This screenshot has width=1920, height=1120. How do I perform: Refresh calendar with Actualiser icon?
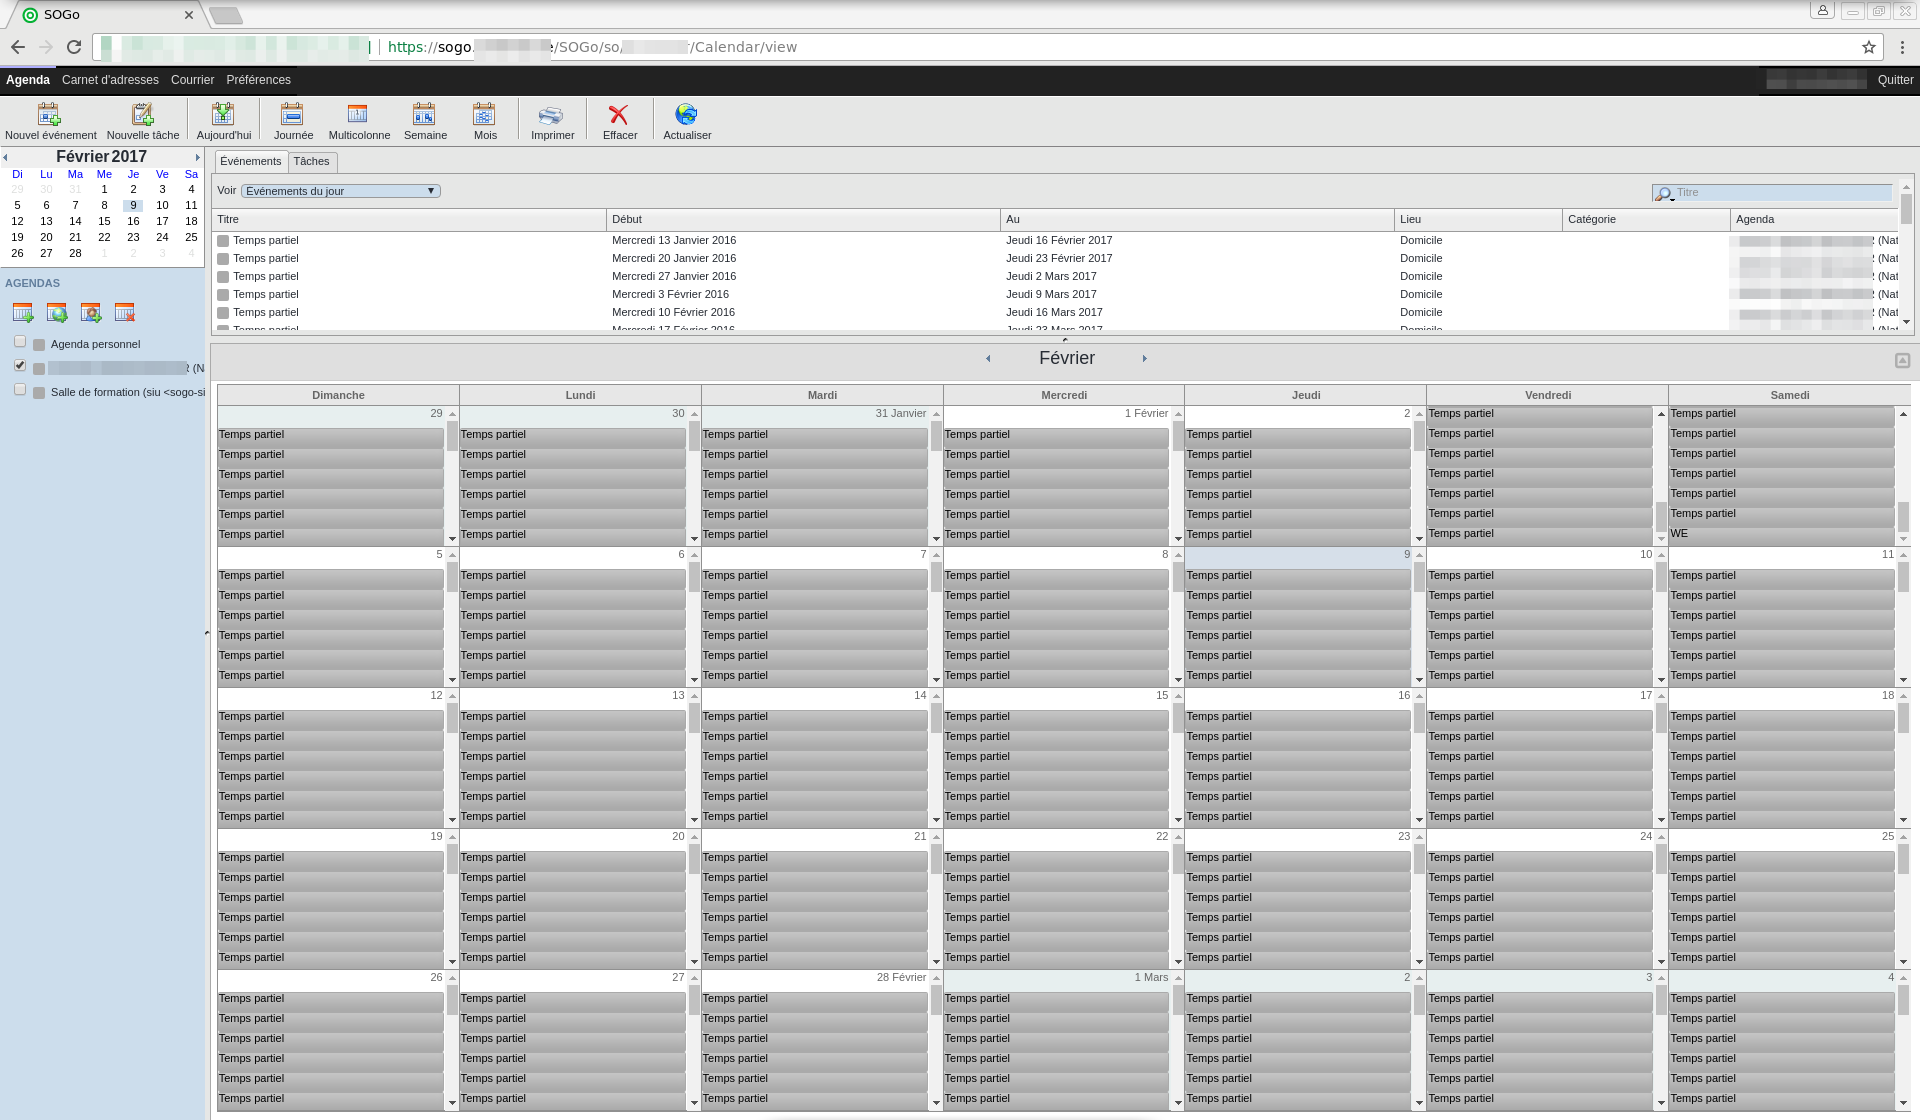[x=686, y=115]
